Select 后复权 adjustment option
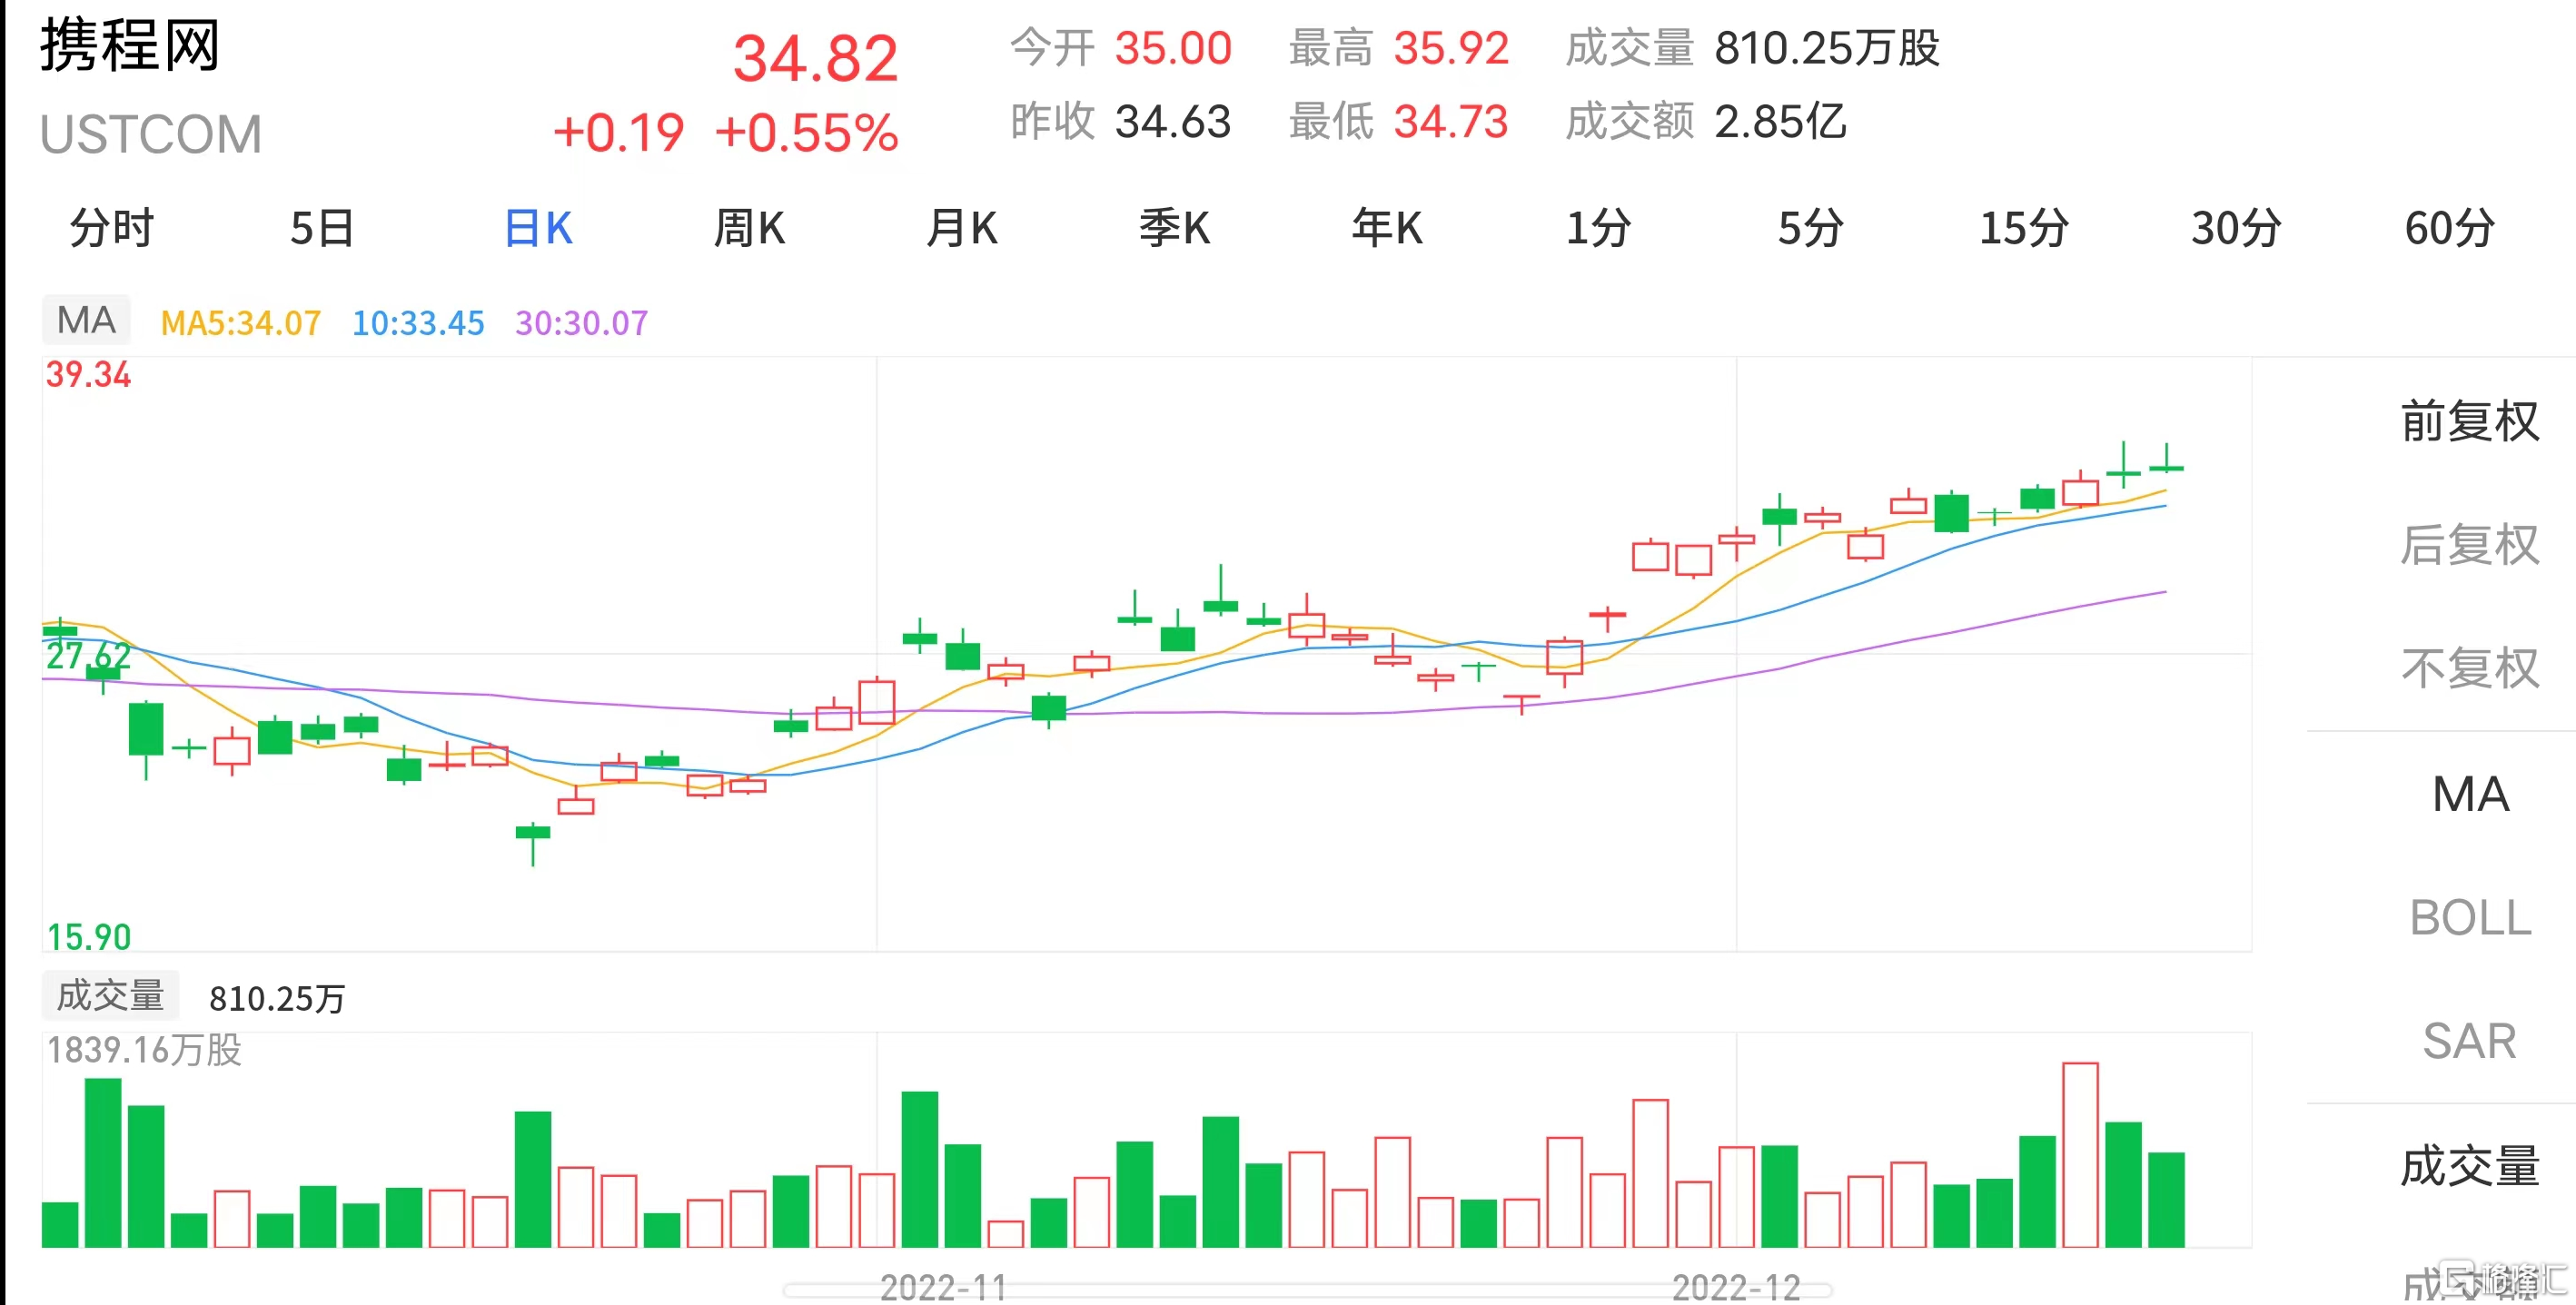The height and width of the screenshot is (1305, 2576). tap(2470, 545)
